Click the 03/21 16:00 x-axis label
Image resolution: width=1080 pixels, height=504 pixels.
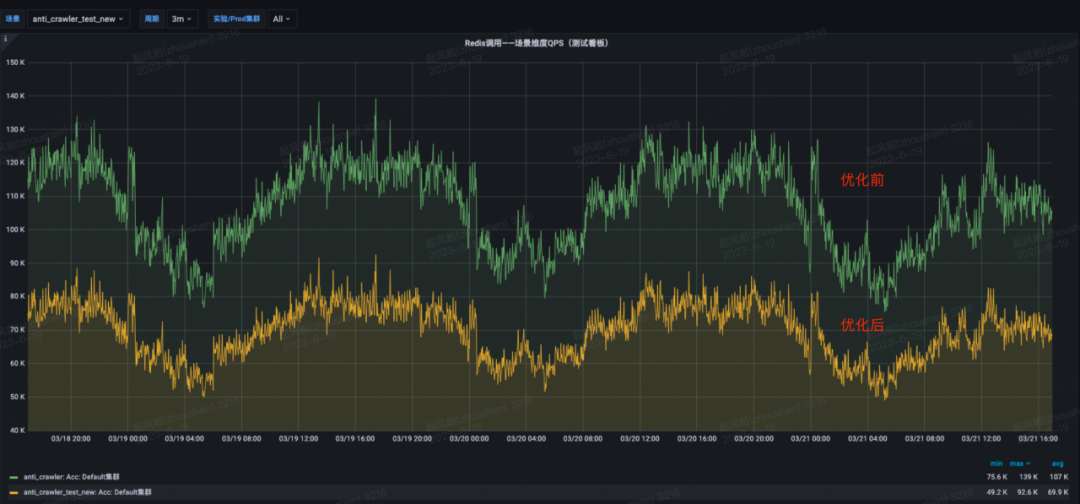[x=1037, y=438]
